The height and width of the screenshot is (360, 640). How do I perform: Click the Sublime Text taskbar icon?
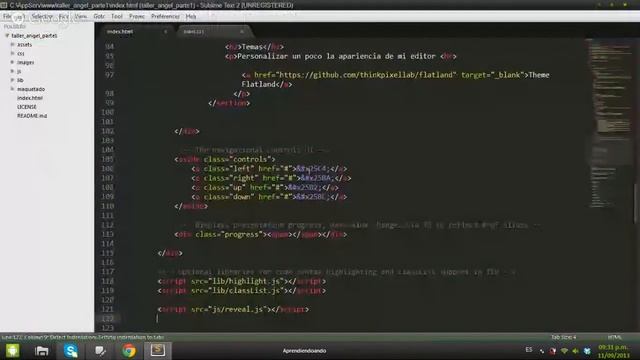coord(158,350)
